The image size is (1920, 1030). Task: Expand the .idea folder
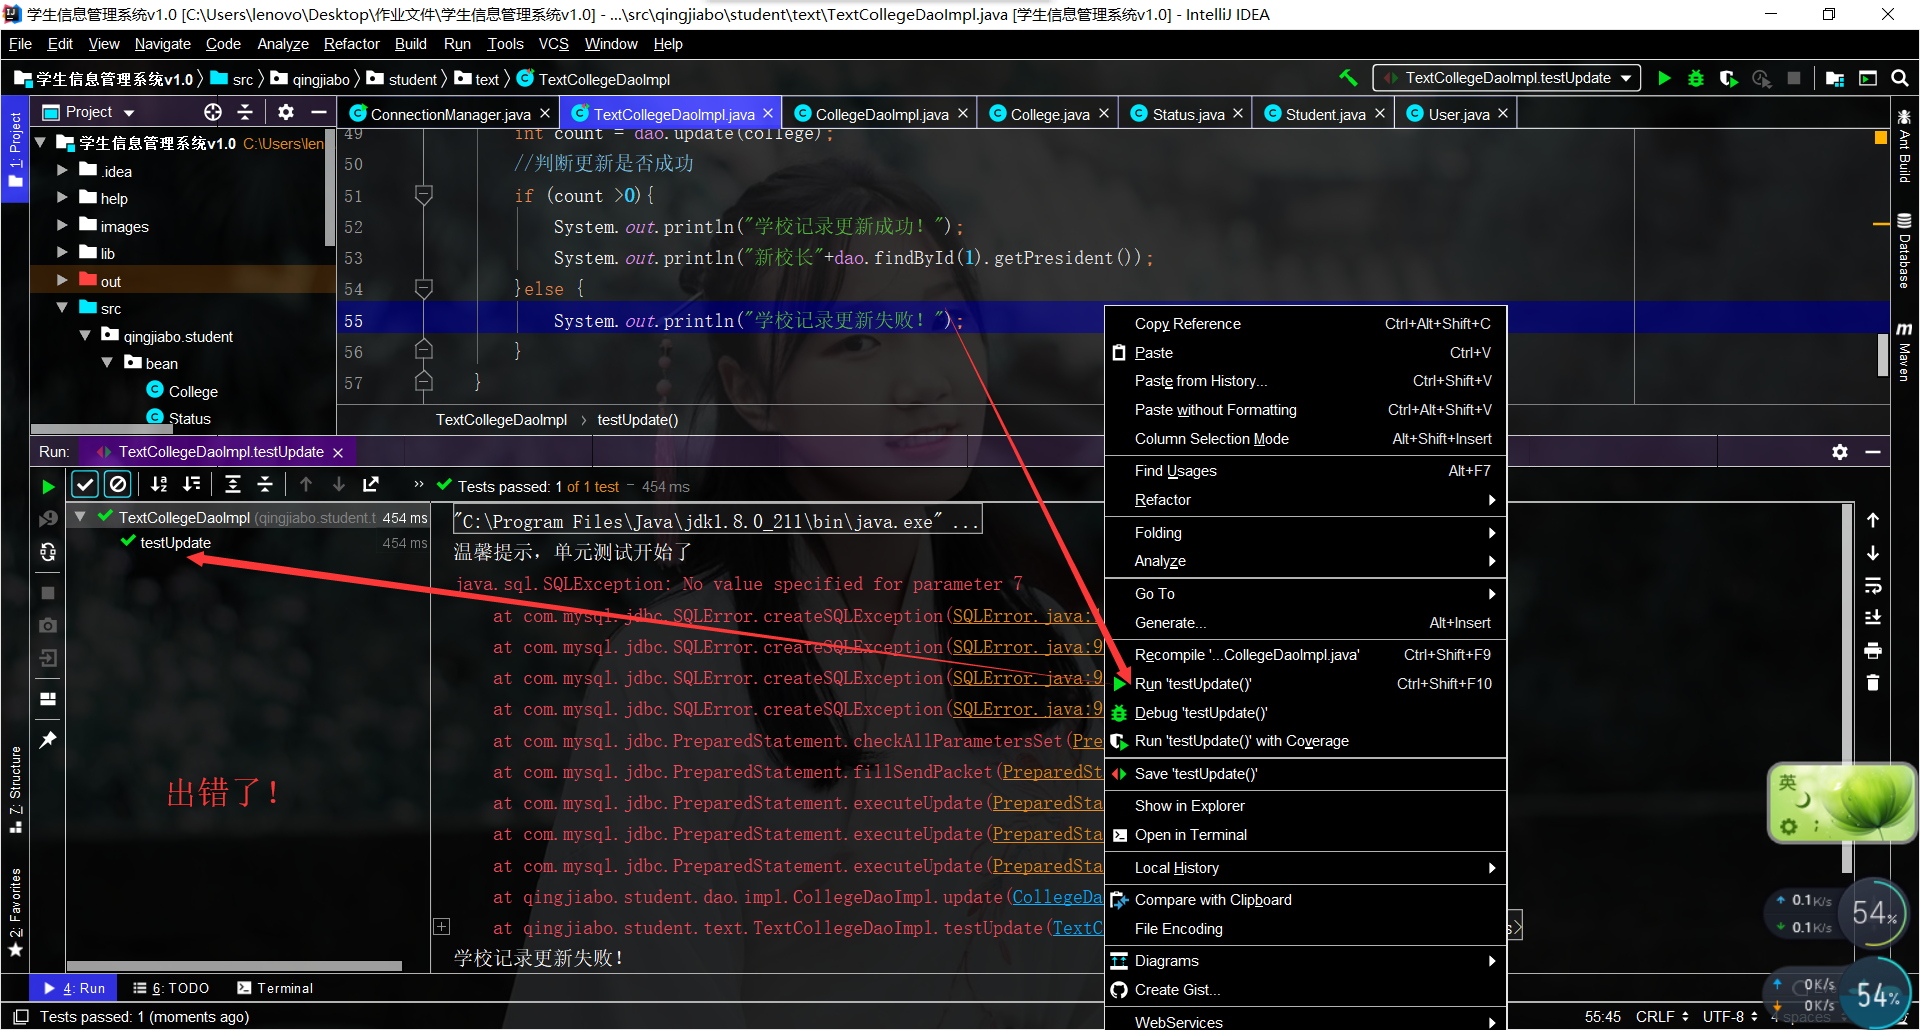point(62,170)
